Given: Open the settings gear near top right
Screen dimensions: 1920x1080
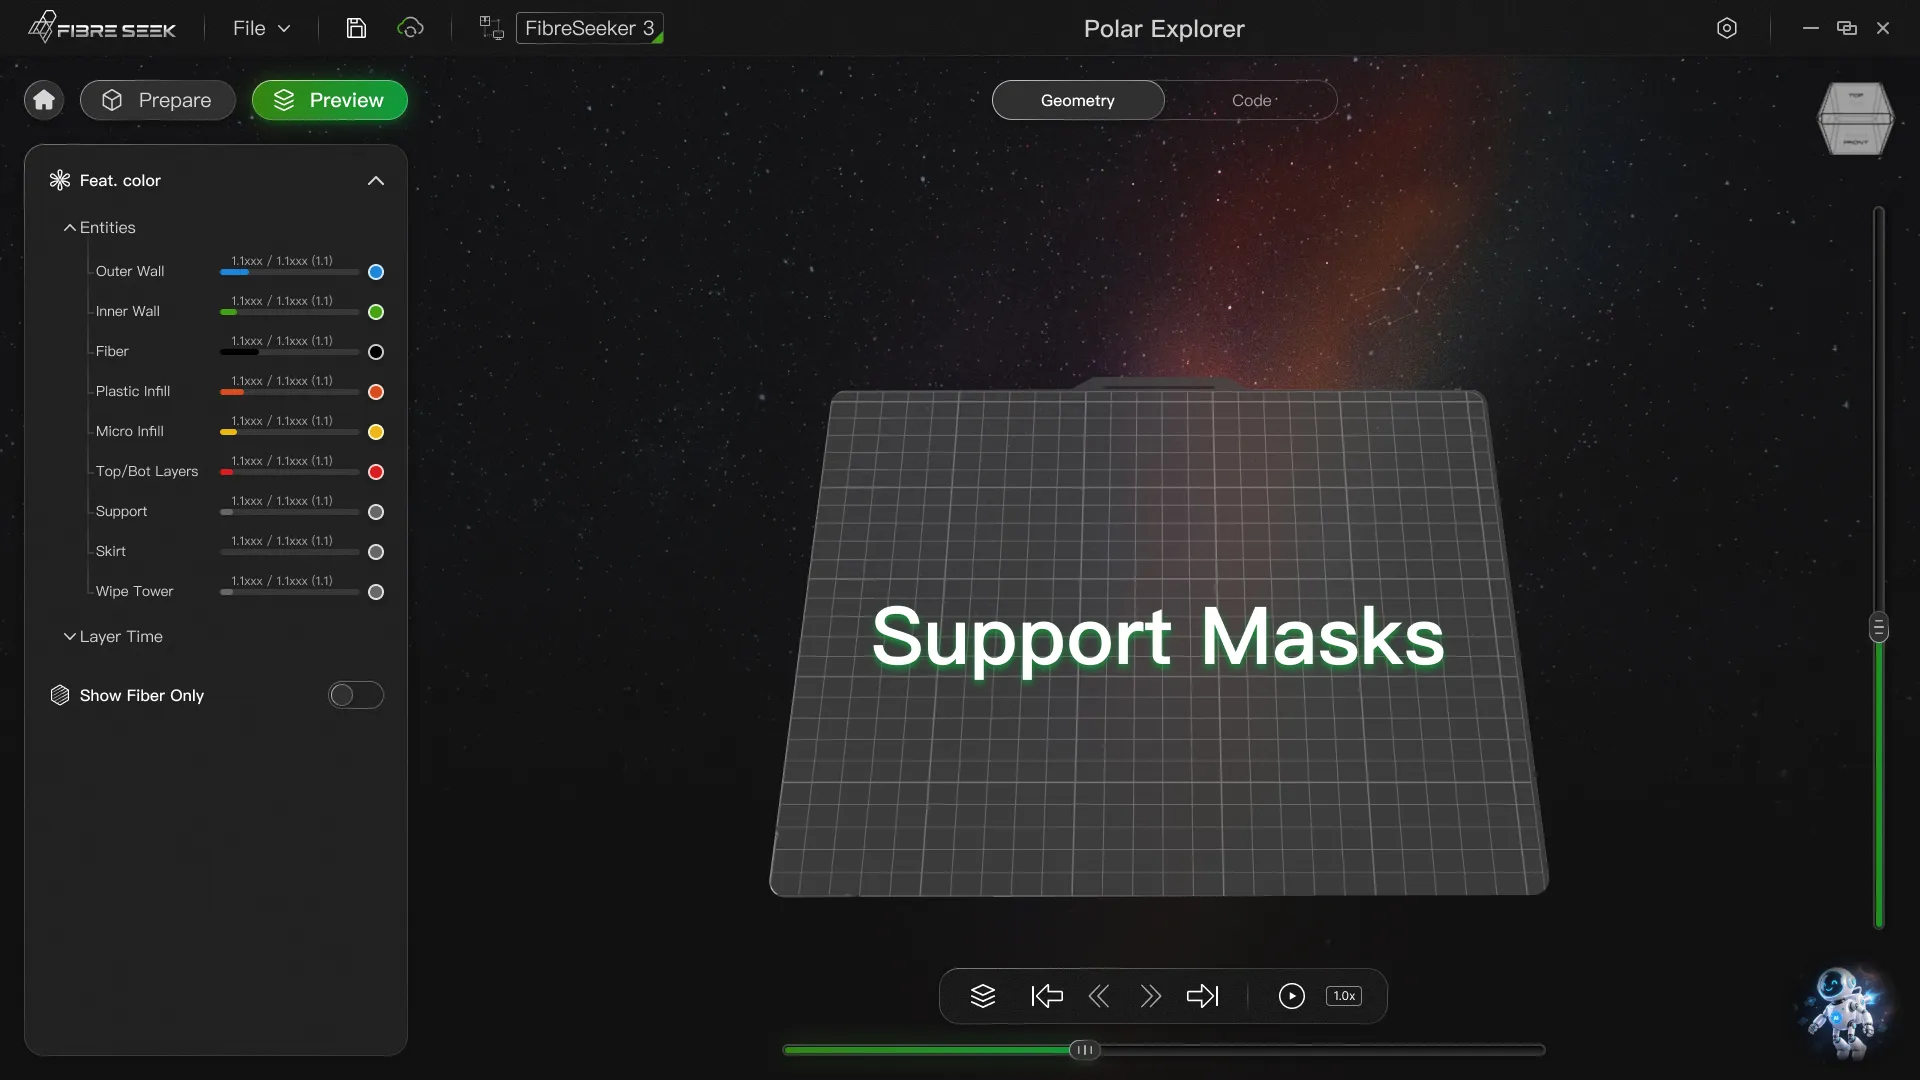Looking at the screenshot, I should coord(1727,28).
